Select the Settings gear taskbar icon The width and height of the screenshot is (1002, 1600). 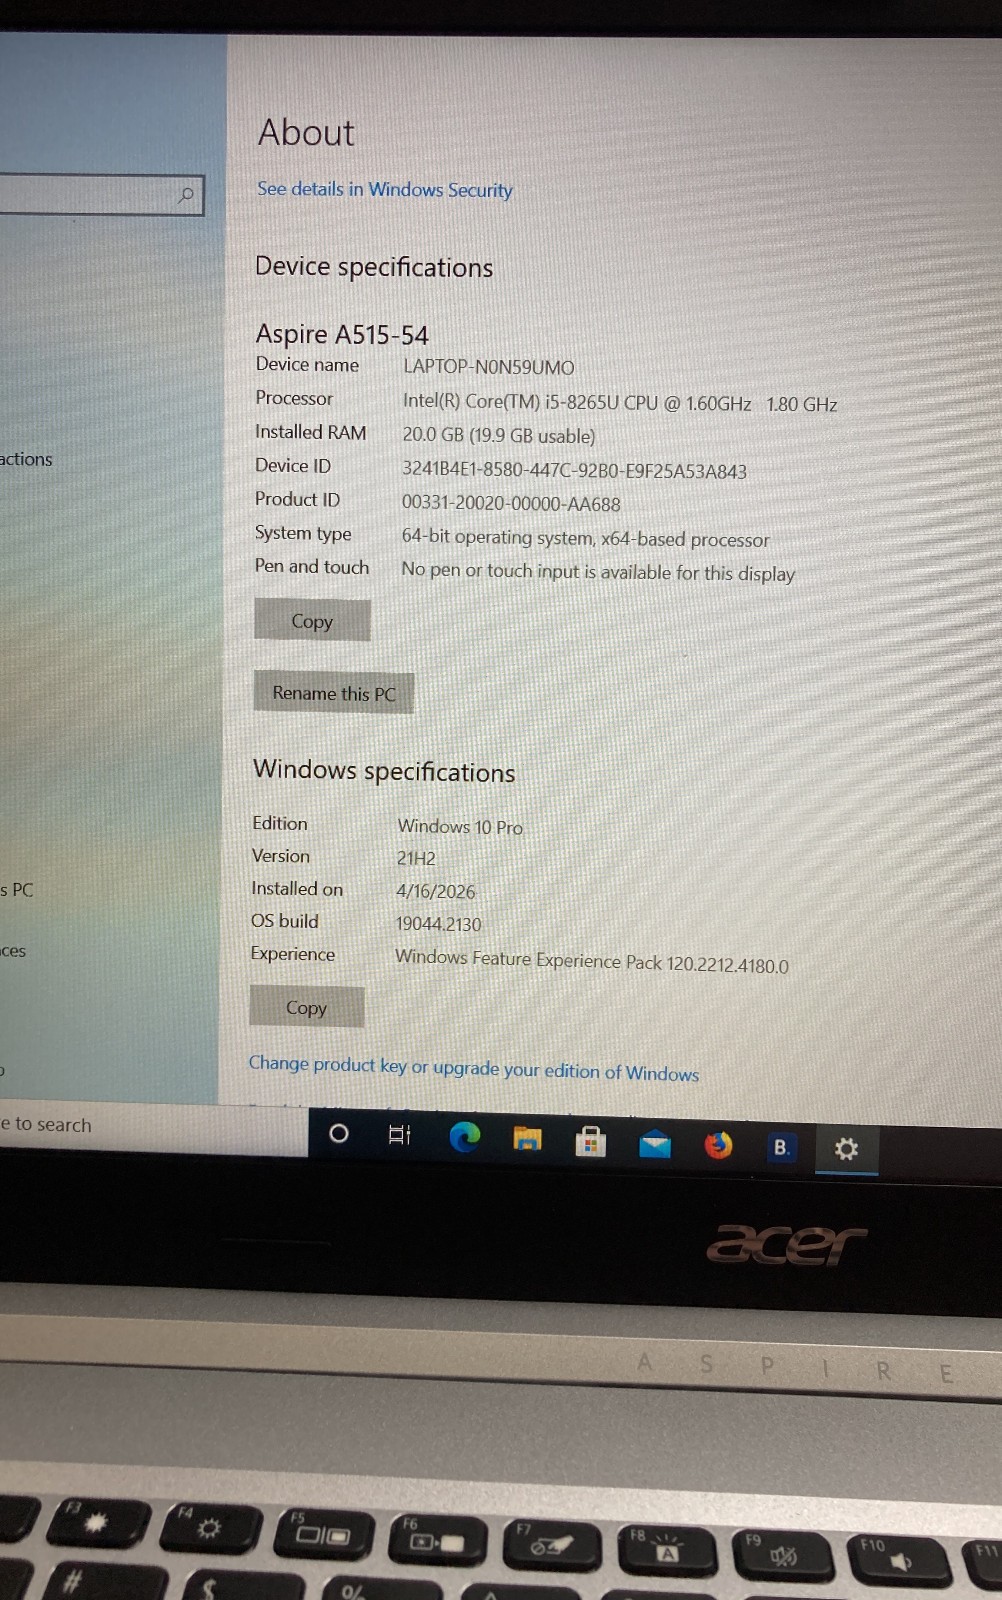click(x=846, y=1149)
